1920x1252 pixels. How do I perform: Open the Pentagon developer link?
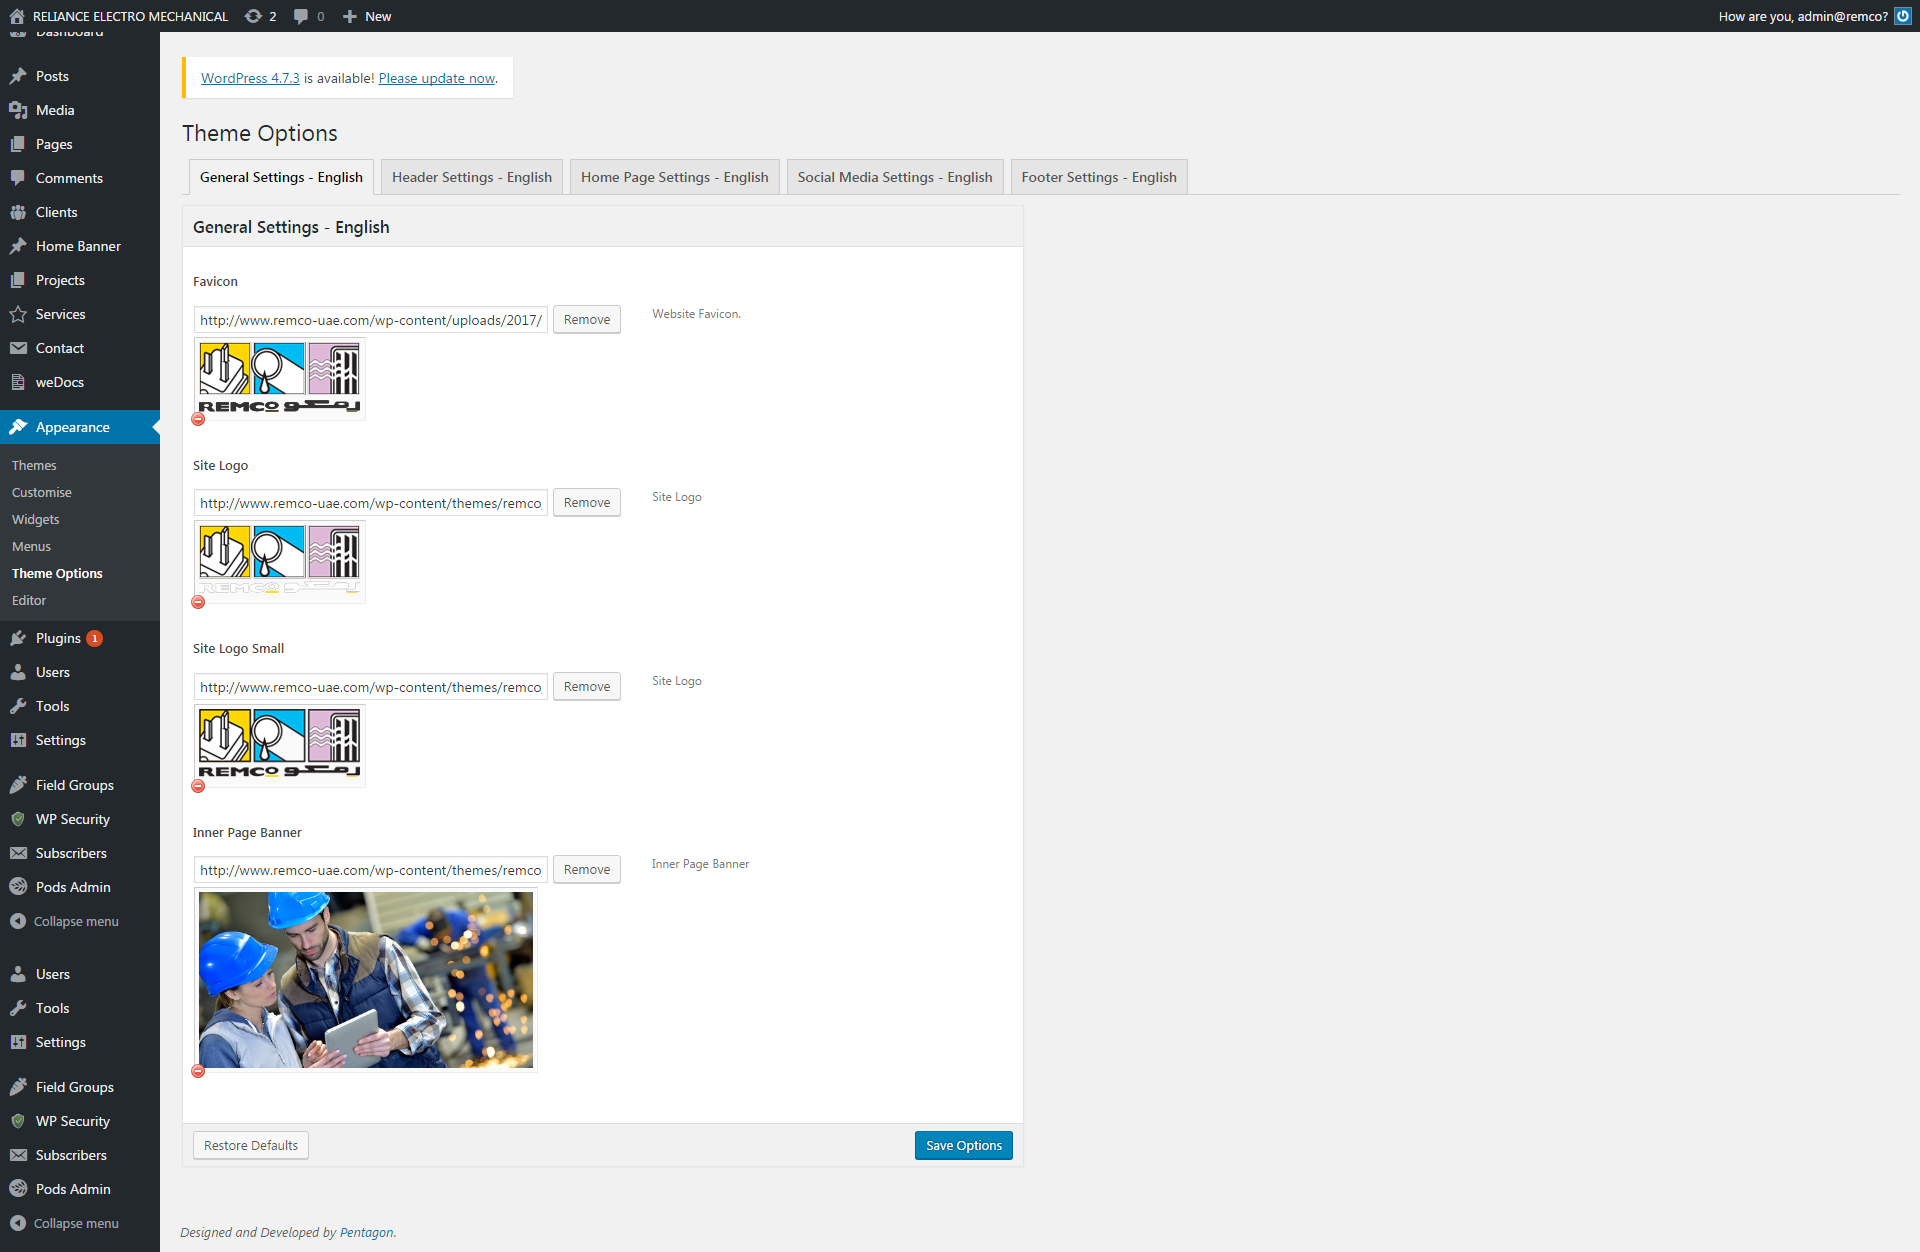click(367, 1232)
